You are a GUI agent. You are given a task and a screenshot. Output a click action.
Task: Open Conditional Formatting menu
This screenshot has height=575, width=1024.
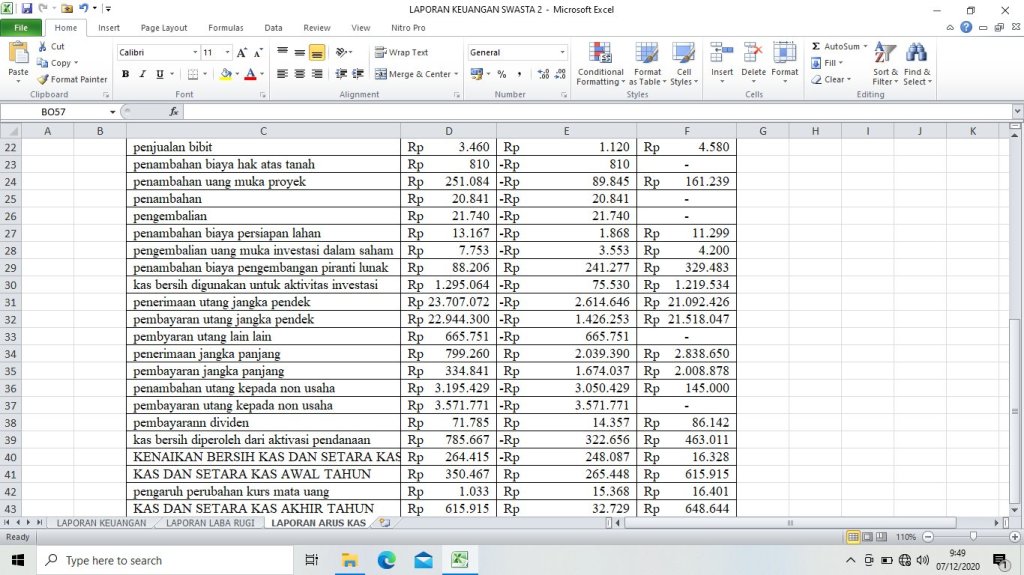[x=600, y=63]
